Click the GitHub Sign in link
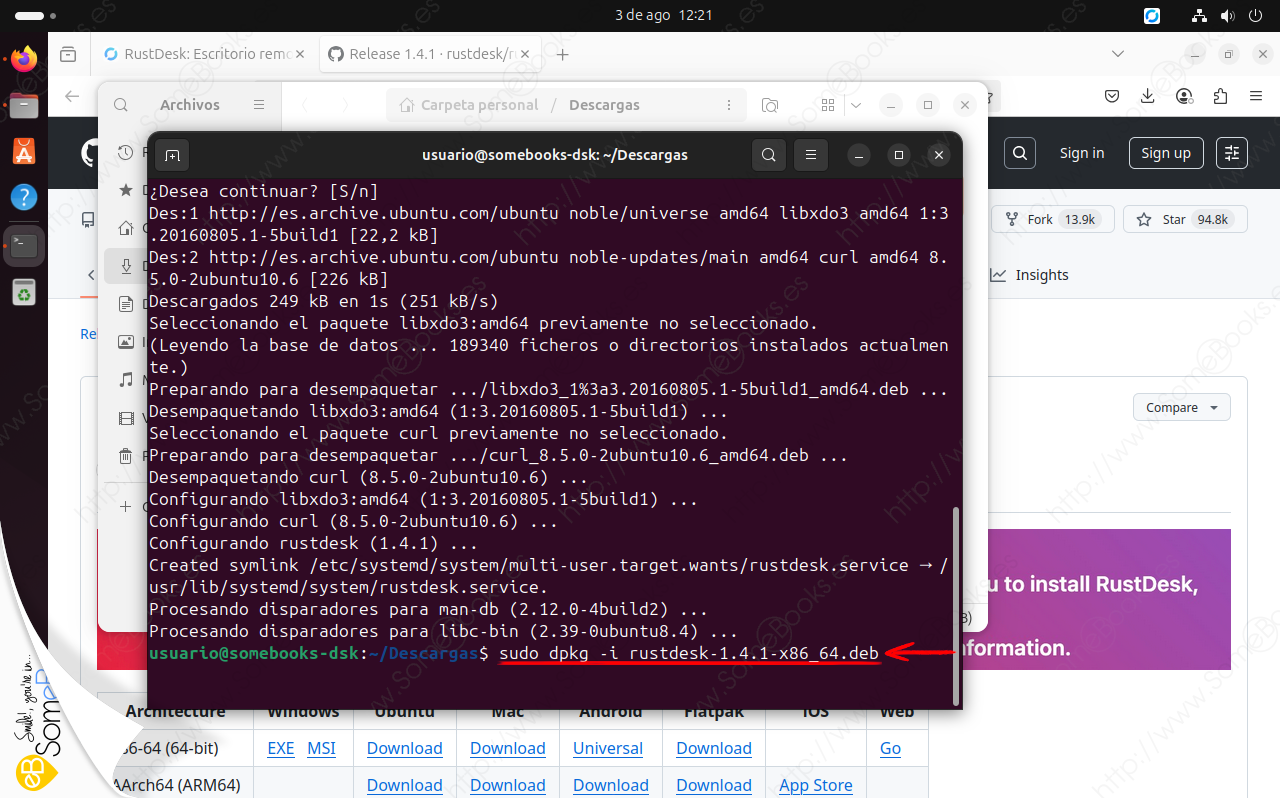The height and width of the screenshot is (798, 1280). pos(1082,153)
